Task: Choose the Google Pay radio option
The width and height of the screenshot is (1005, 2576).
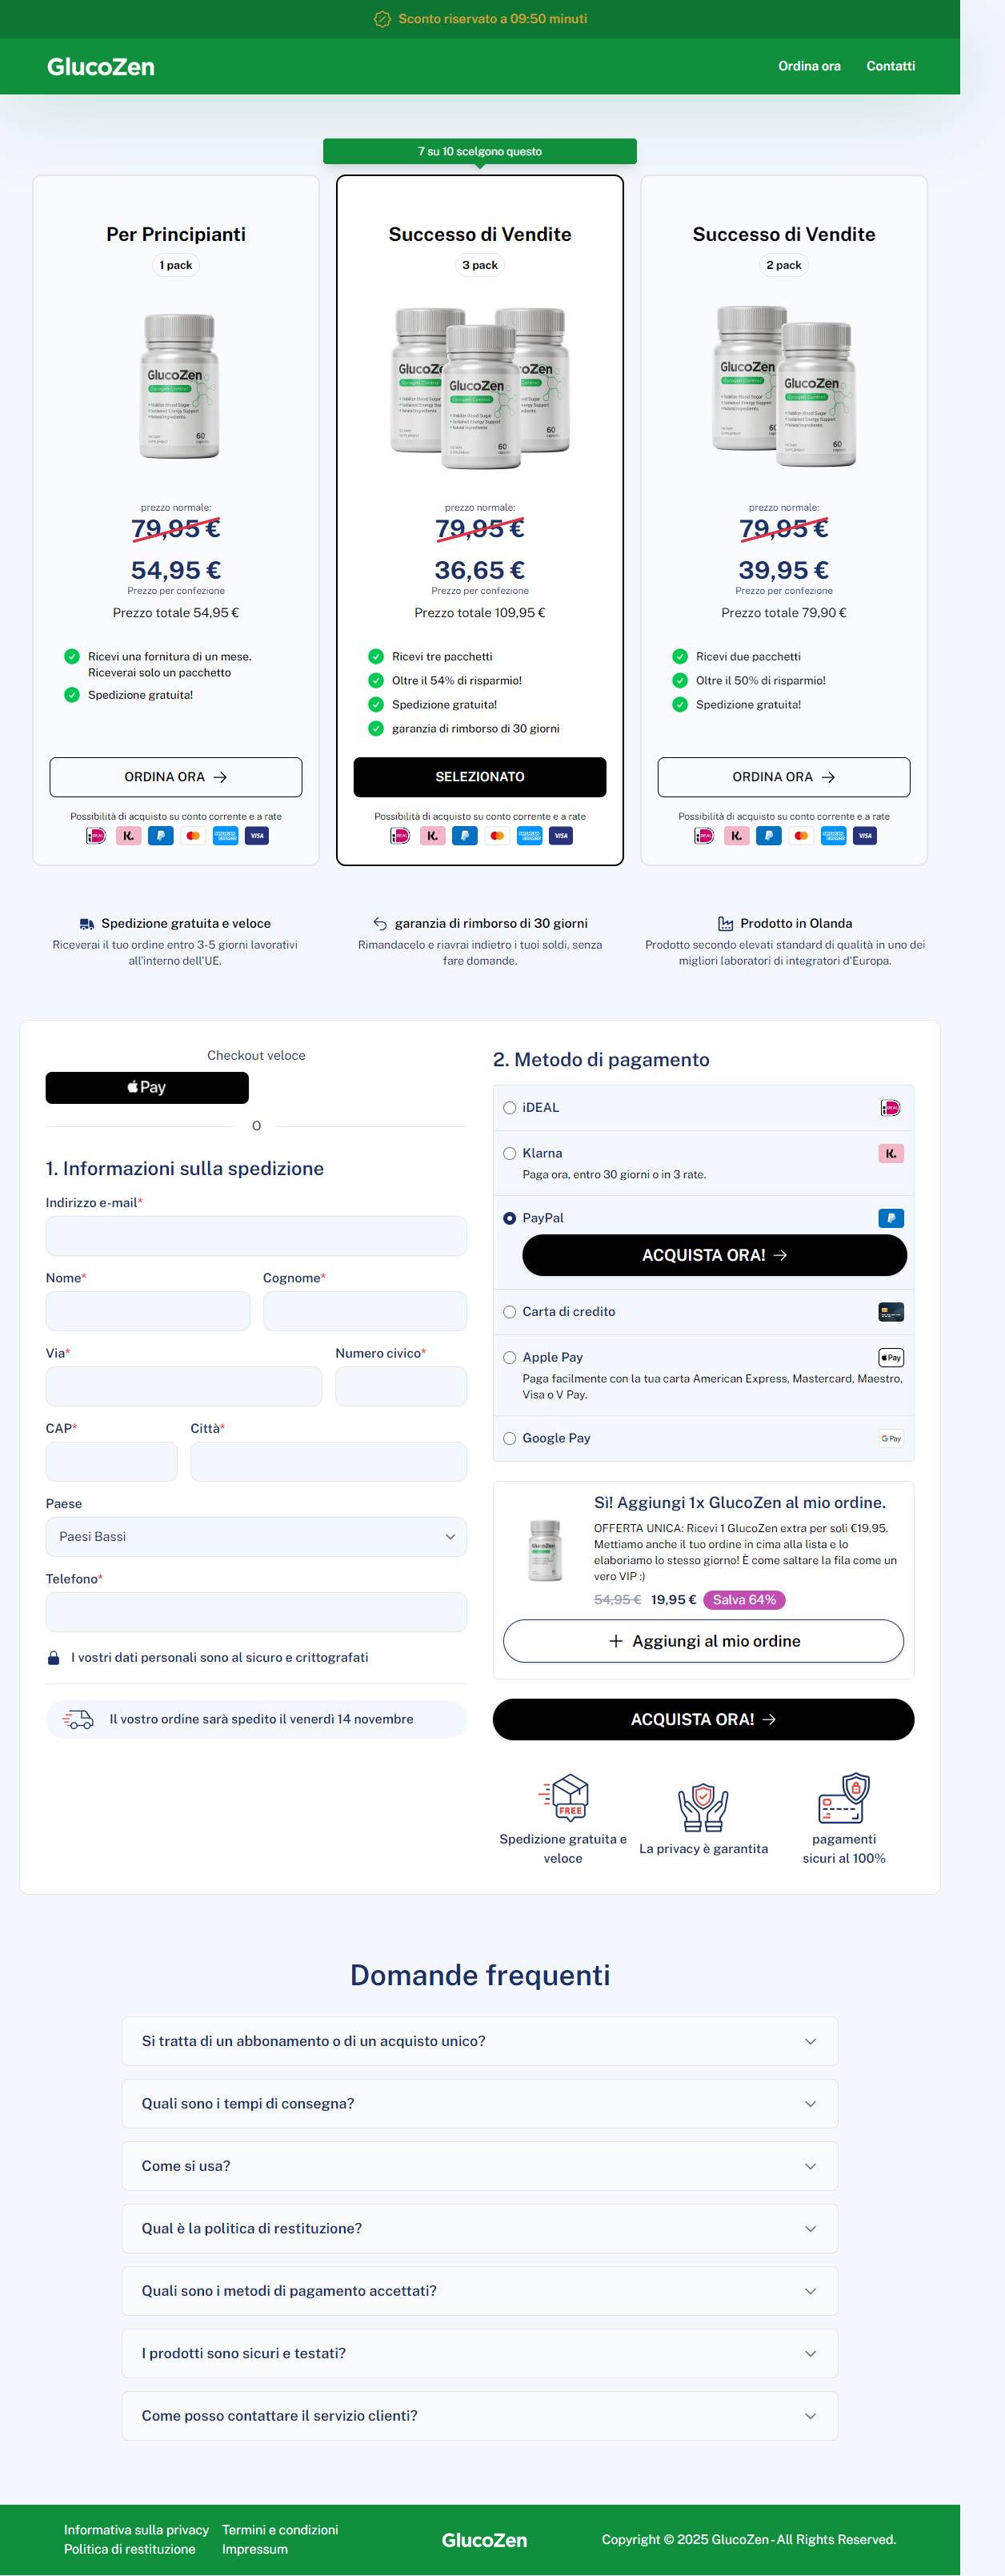Action: click(x=510, y=1438)
